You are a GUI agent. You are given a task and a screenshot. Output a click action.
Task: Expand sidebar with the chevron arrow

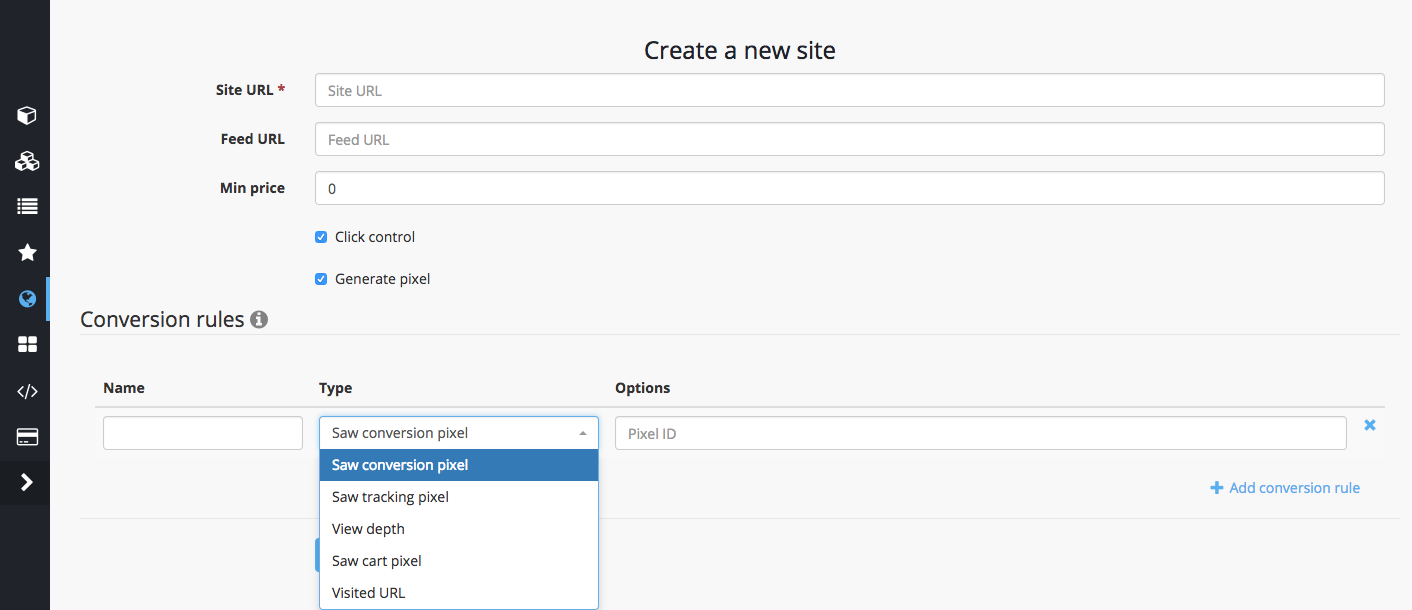(27, 482)
